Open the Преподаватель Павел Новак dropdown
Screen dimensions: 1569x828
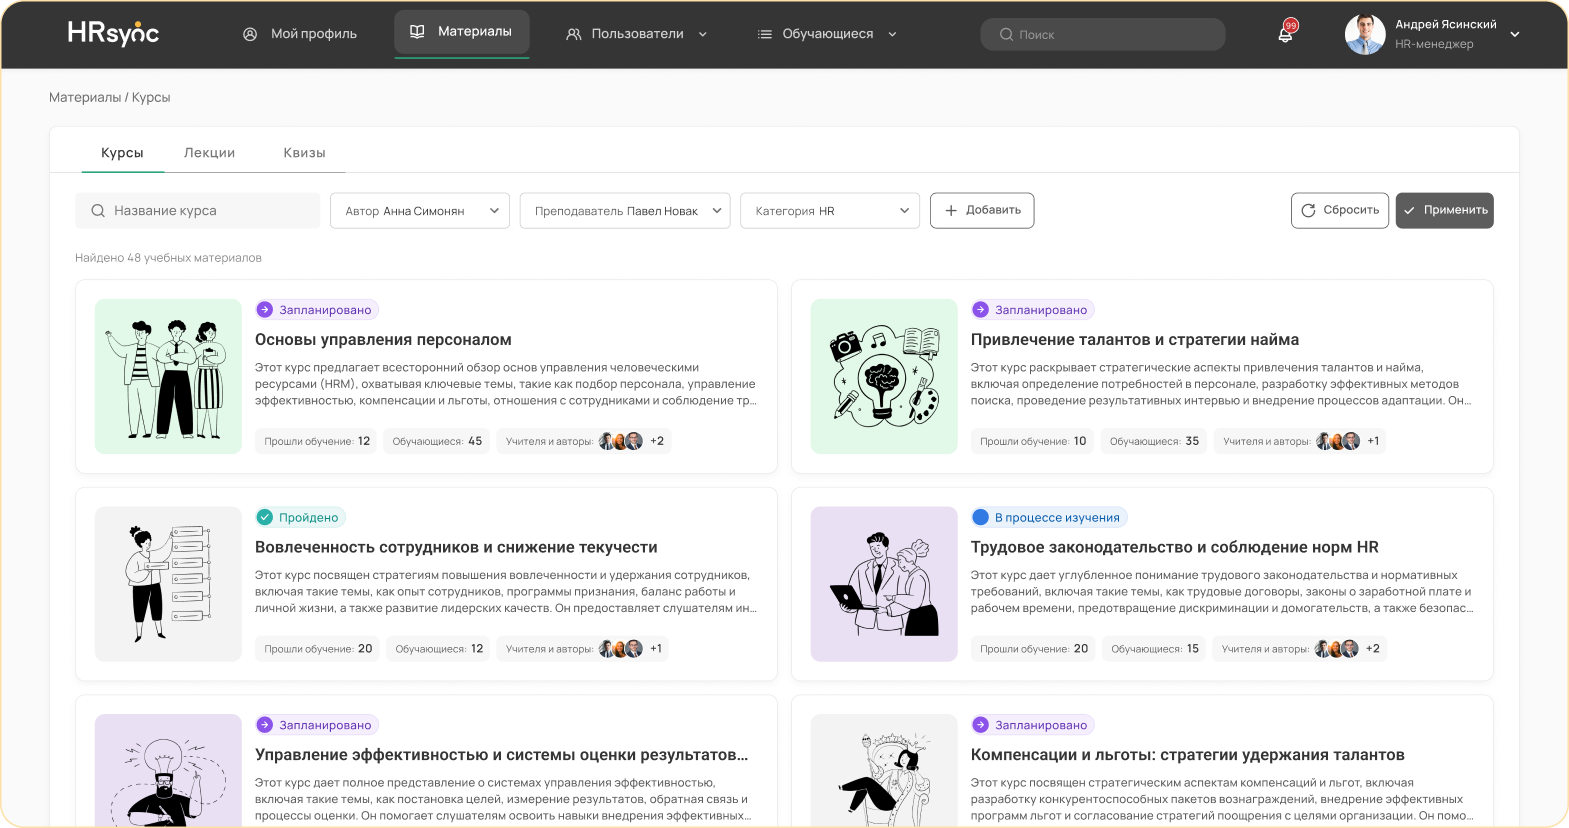(x=625, y=211)
